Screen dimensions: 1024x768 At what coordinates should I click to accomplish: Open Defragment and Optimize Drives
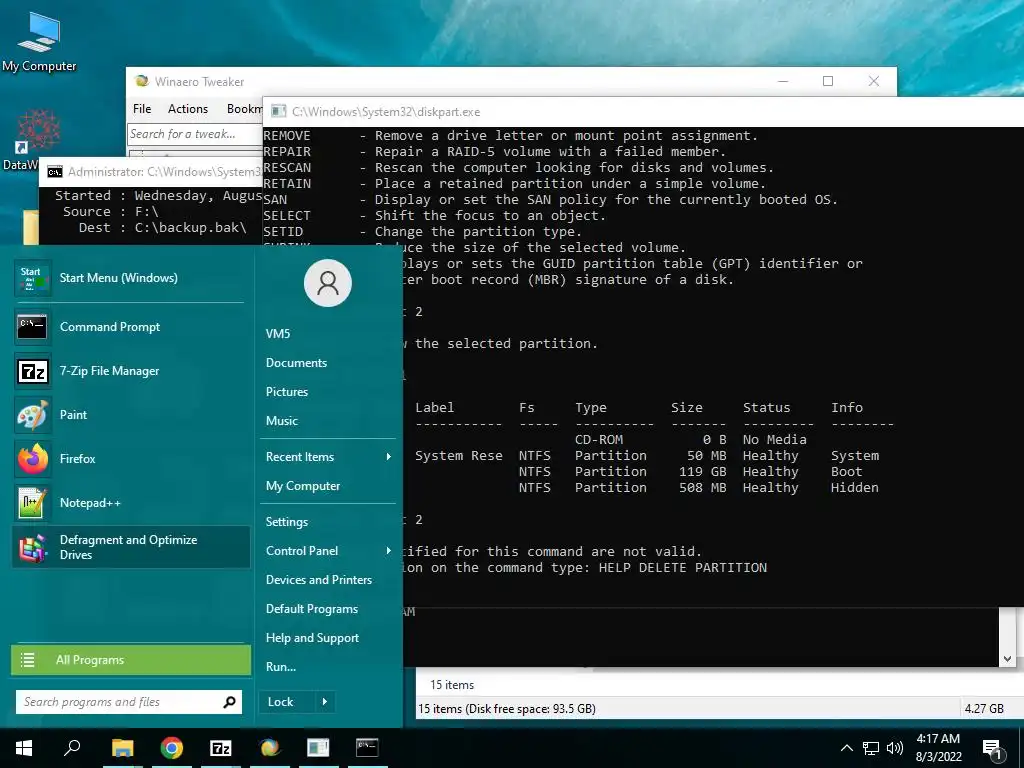click(x=130, y=547)
